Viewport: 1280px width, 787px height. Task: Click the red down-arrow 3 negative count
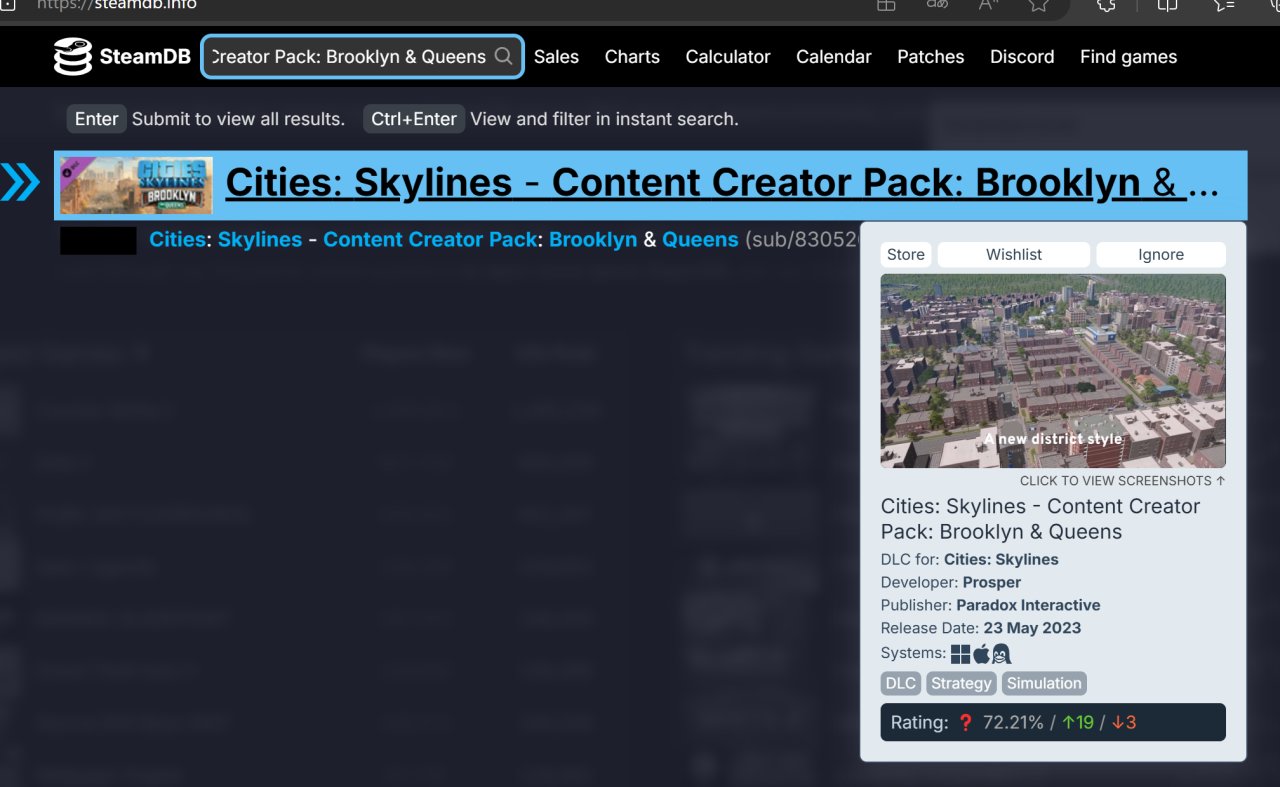point(1124,722)
